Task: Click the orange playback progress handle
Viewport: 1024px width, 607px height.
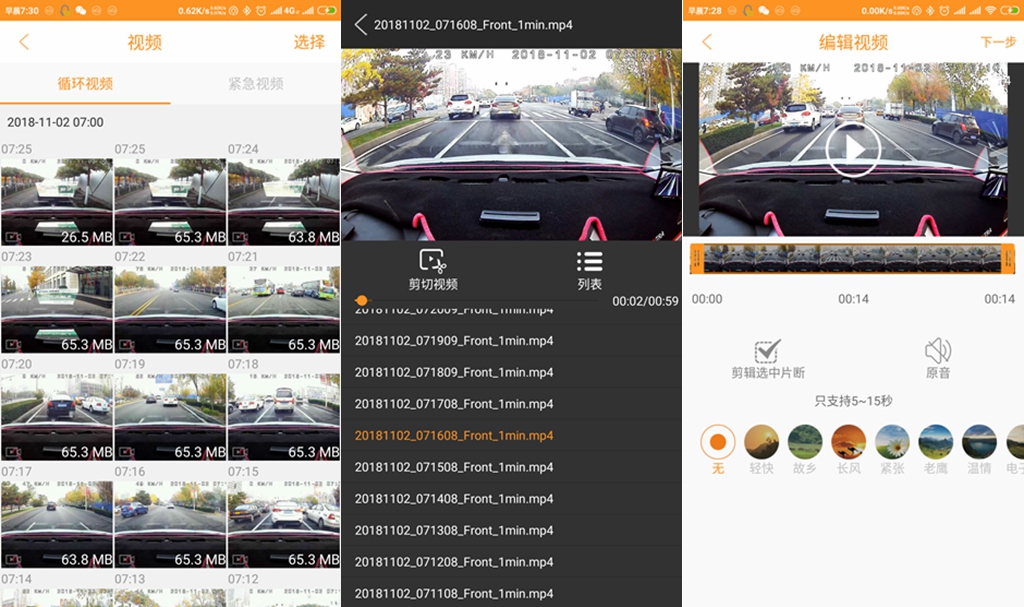Action: [362, 301]
